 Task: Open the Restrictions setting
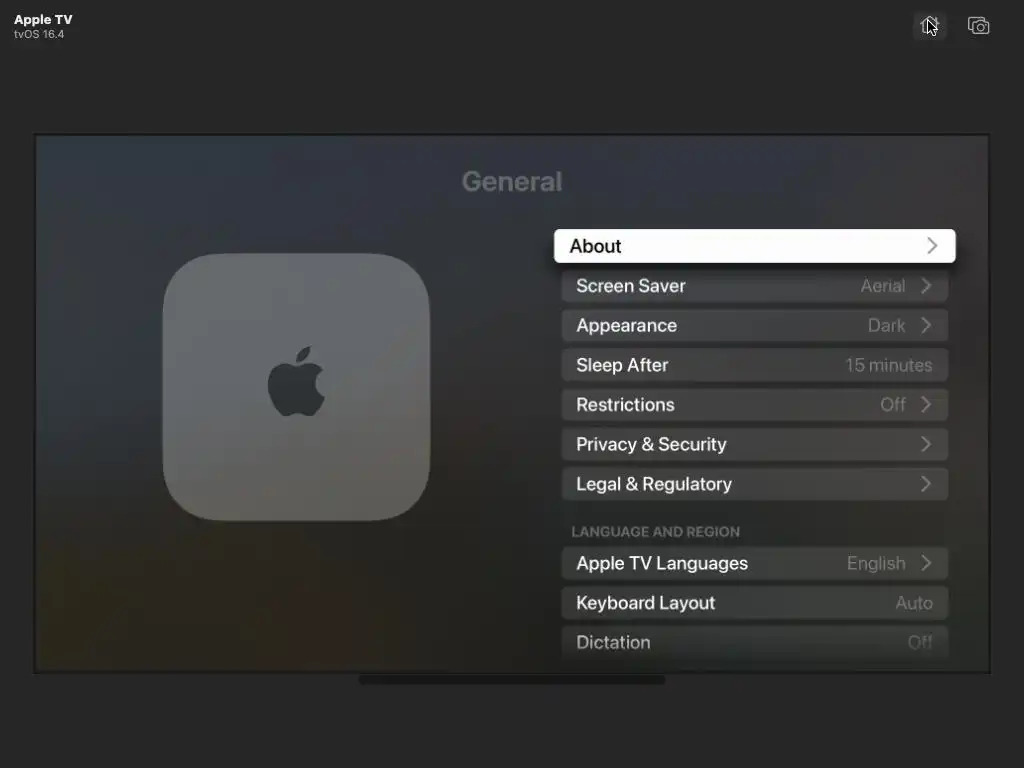pyautogui.click(x=754, y=405)
